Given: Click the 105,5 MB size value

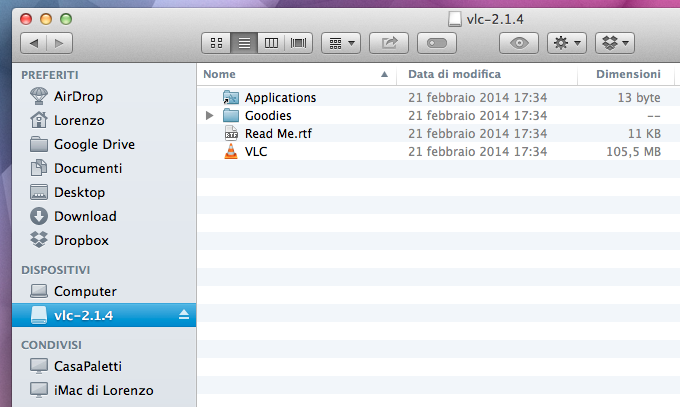Looking at the screenshot, I should [633, 152].
